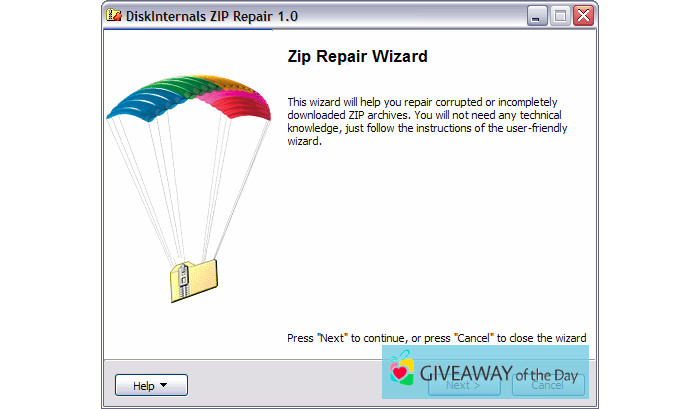Open the Help dropdown menu
Screen dimensions: 700x409
(151, 385)
